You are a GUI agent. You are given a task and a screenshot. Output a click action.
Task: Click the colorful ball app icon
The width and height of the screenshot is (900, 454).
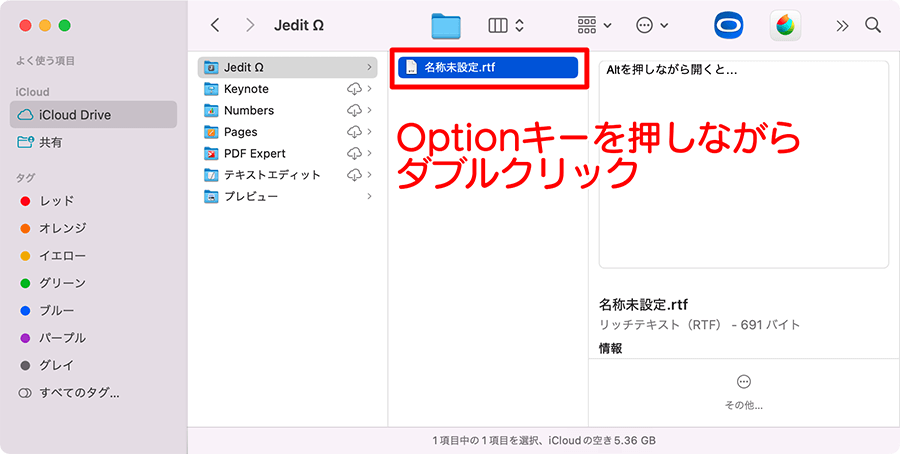[785, 25]
